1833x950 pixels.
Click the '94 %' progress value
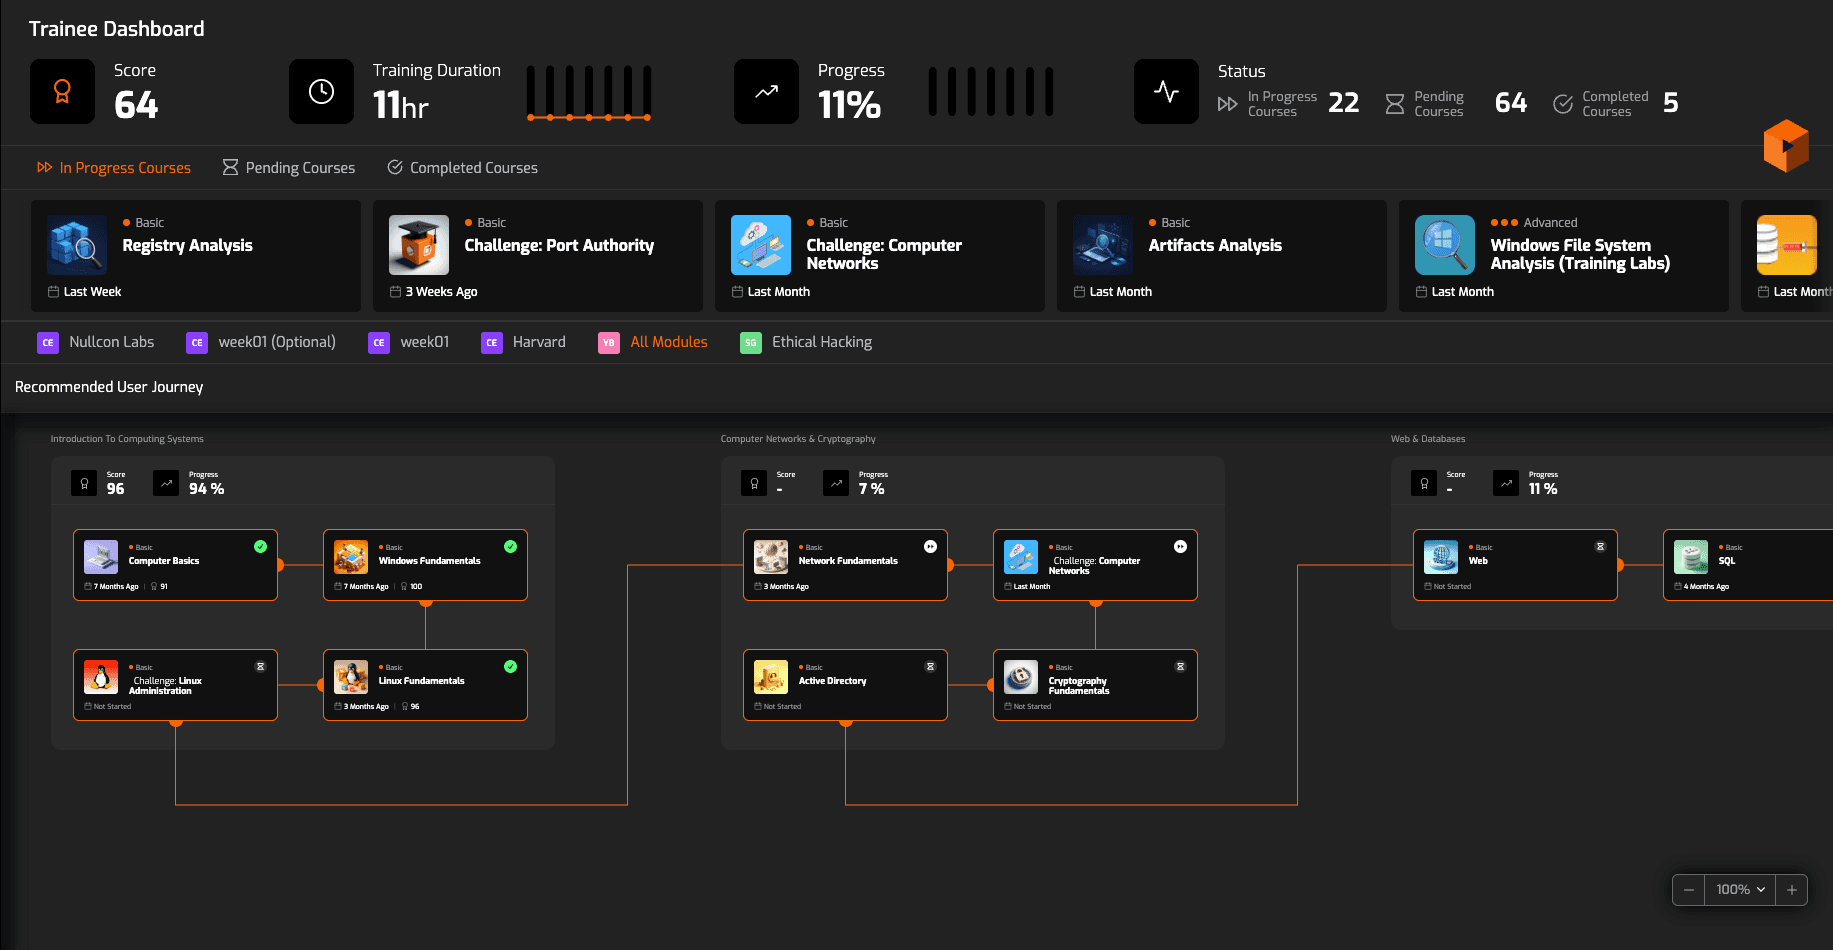click(207, 489)
